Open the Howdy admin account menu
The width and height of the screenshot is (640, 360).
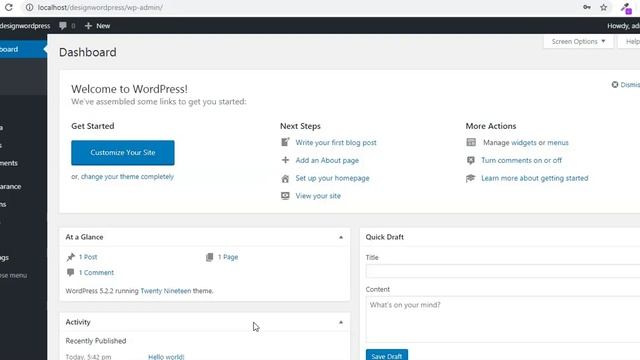[623, 26]
